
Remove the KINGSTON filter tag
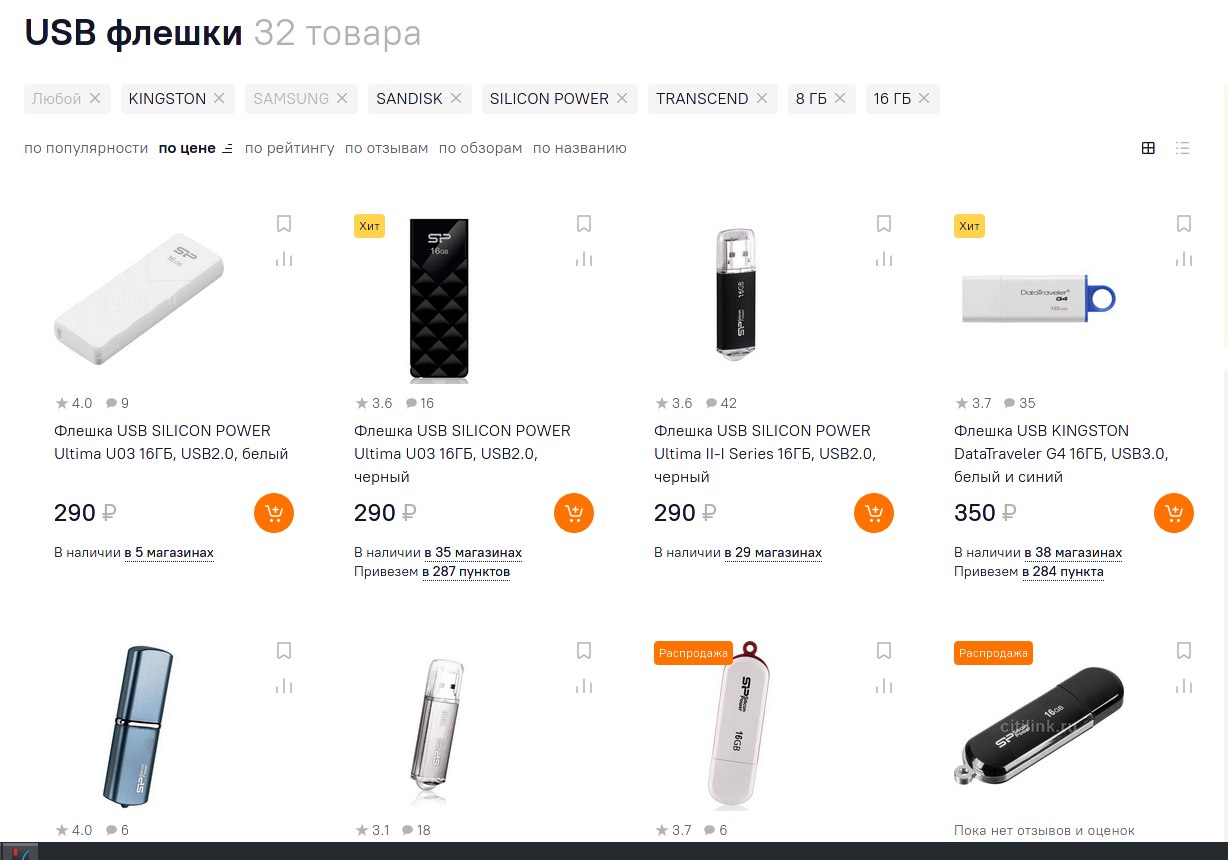(x=221, y=99)
